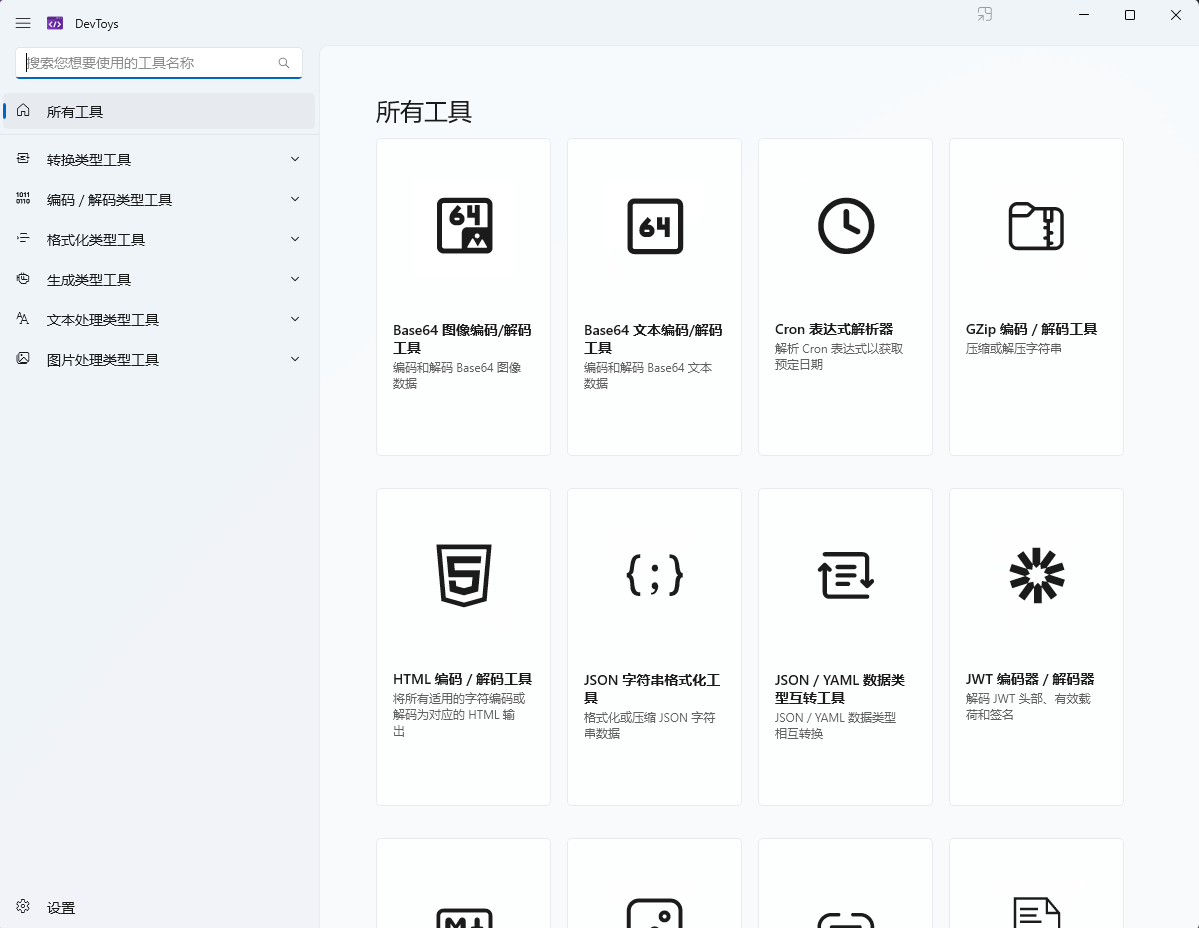The image size is (1199, 928).
Task: Click the settings gear icon
Action: tap(23, 906)
